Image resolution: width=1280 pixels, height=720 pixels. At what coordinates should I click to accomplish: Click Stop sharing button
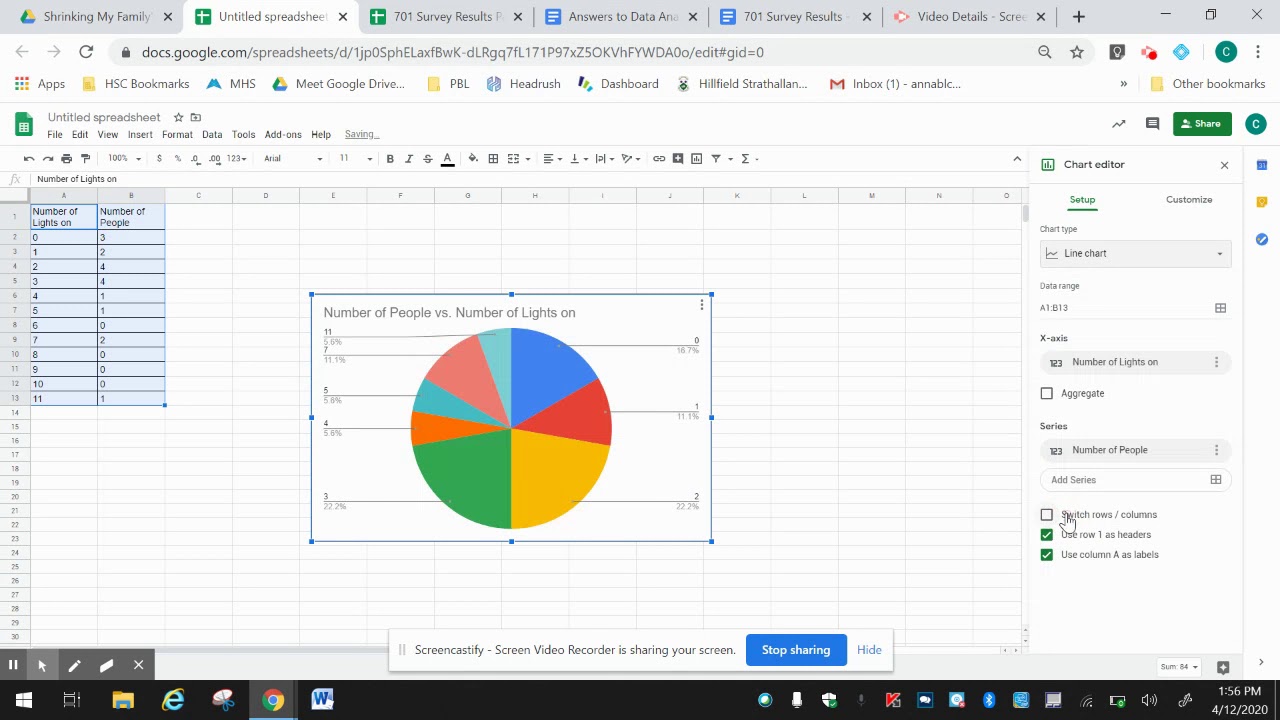796,650
